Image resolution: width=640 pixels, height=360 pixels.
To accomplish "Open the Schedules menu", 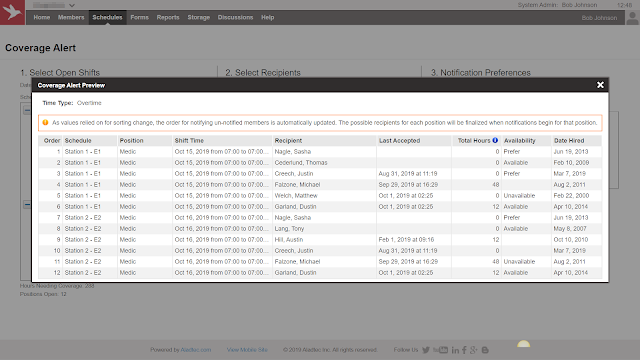I will (x=107, y=18).
